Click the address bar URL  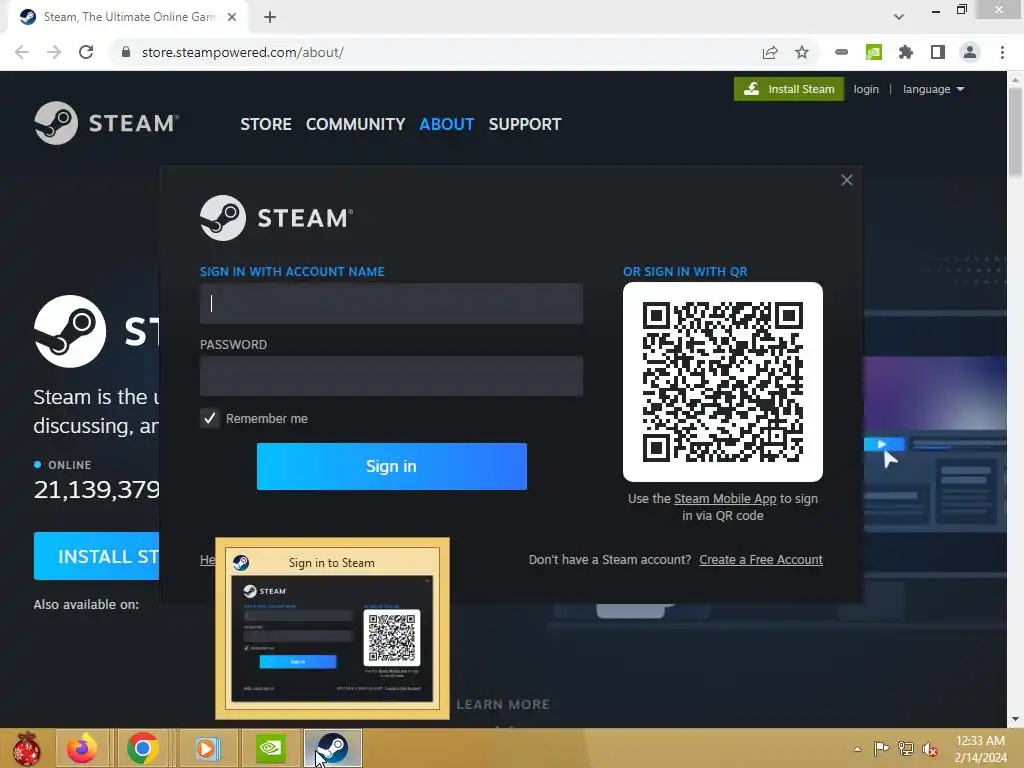point(242,52)
